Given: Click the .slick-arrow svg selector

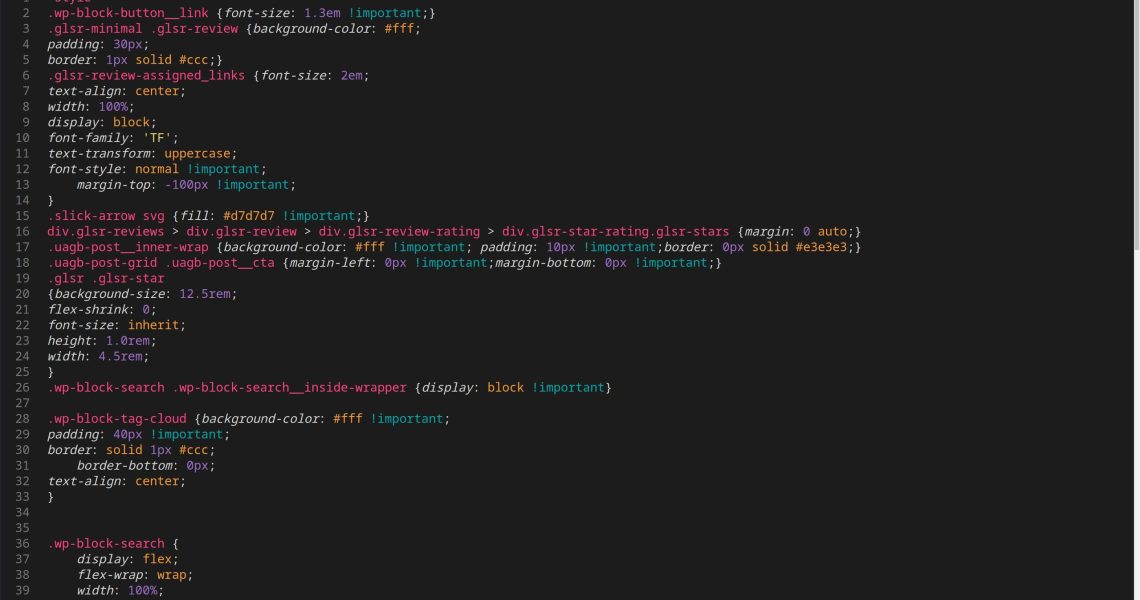Looking at the screenshot, I should 108,216.
